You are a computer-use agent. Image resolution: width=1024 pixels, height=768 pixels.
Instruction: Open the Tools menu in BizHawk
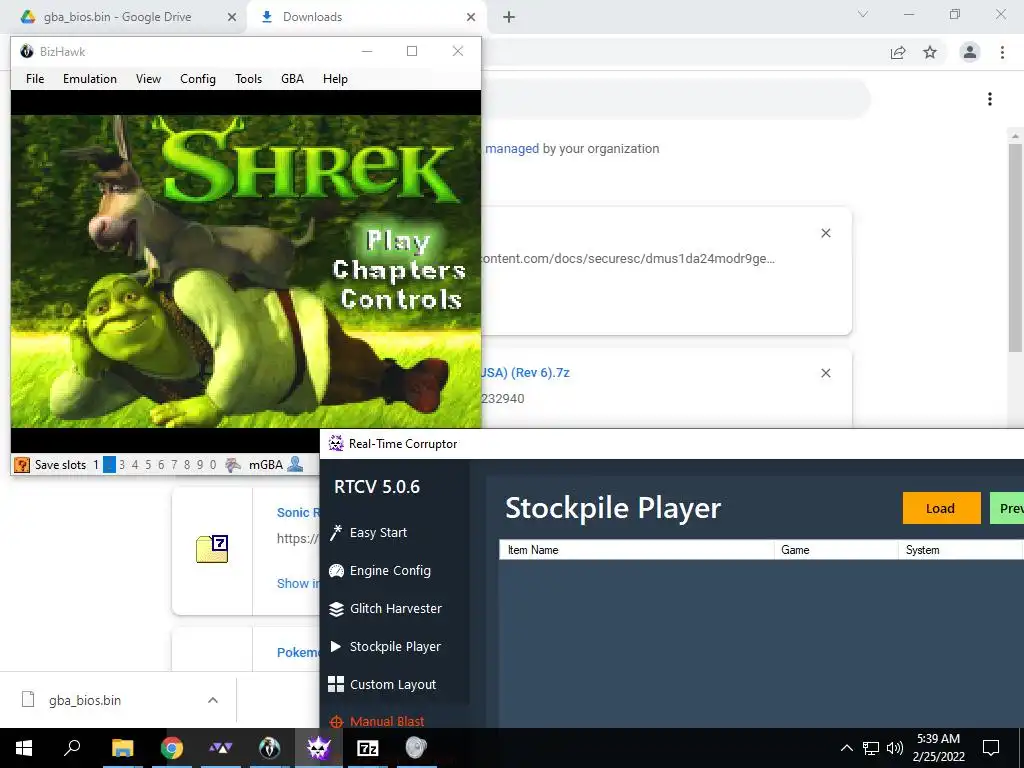pyautogui.click(x=249, y=79)
